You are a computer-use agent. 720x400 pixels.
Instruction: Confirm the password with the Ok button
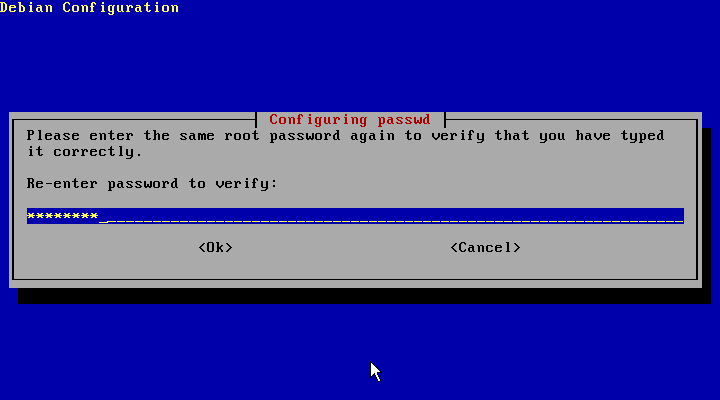tap(215, 248)
